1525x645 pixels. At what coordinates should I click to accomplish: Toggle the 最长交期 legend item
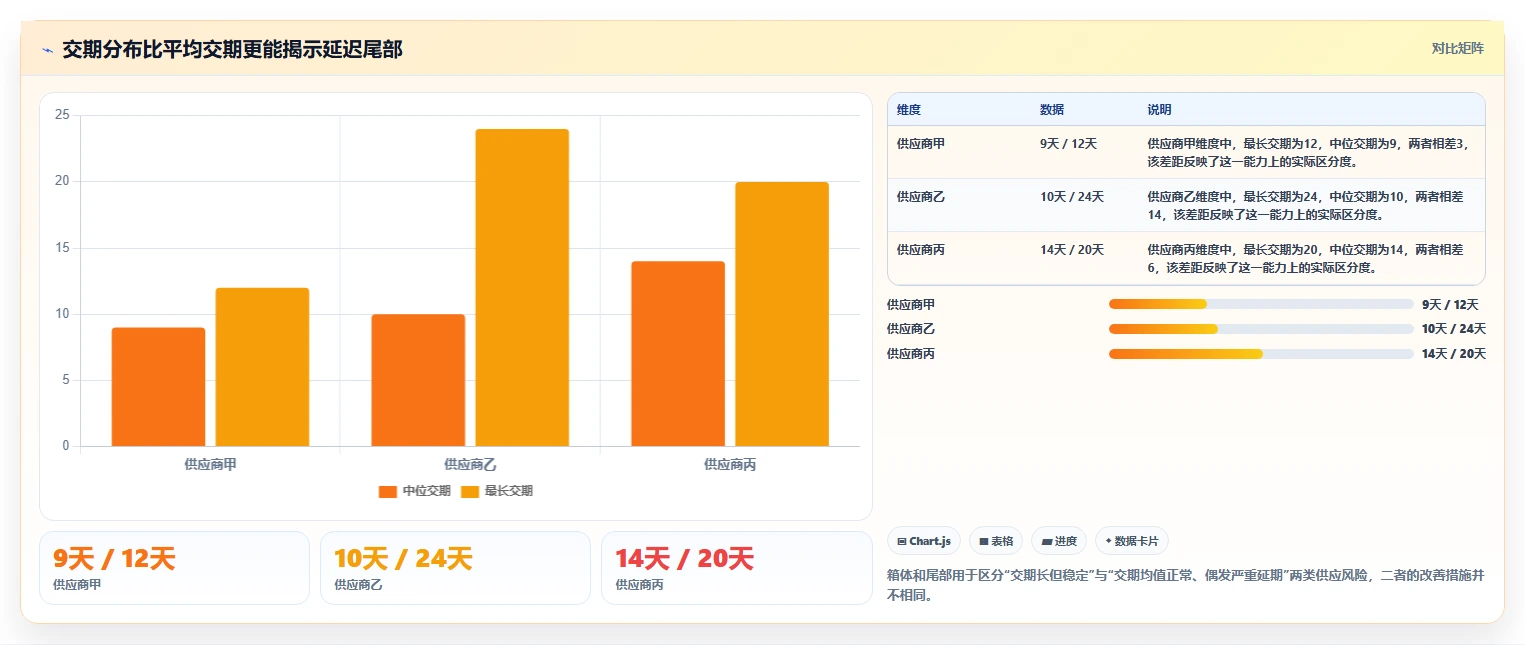pos(497,491)
